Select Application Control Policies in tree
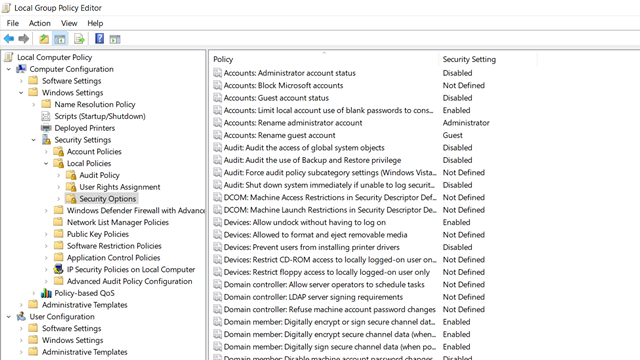Viewport: 640px width, 360px height. [x=113, y=258]
